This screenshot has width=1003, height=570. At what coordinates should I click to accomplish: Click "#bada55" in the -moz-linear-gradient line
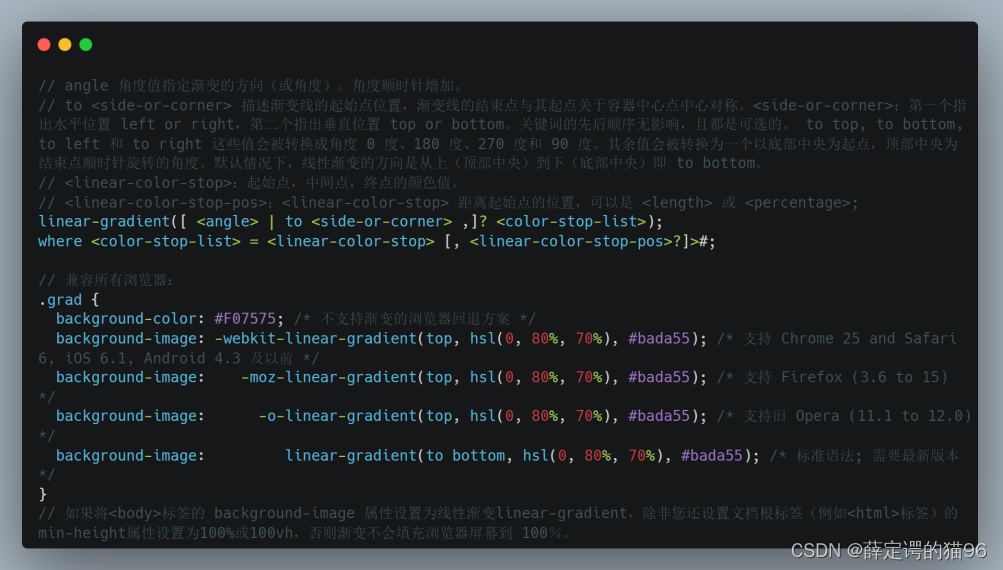[659, 377]
